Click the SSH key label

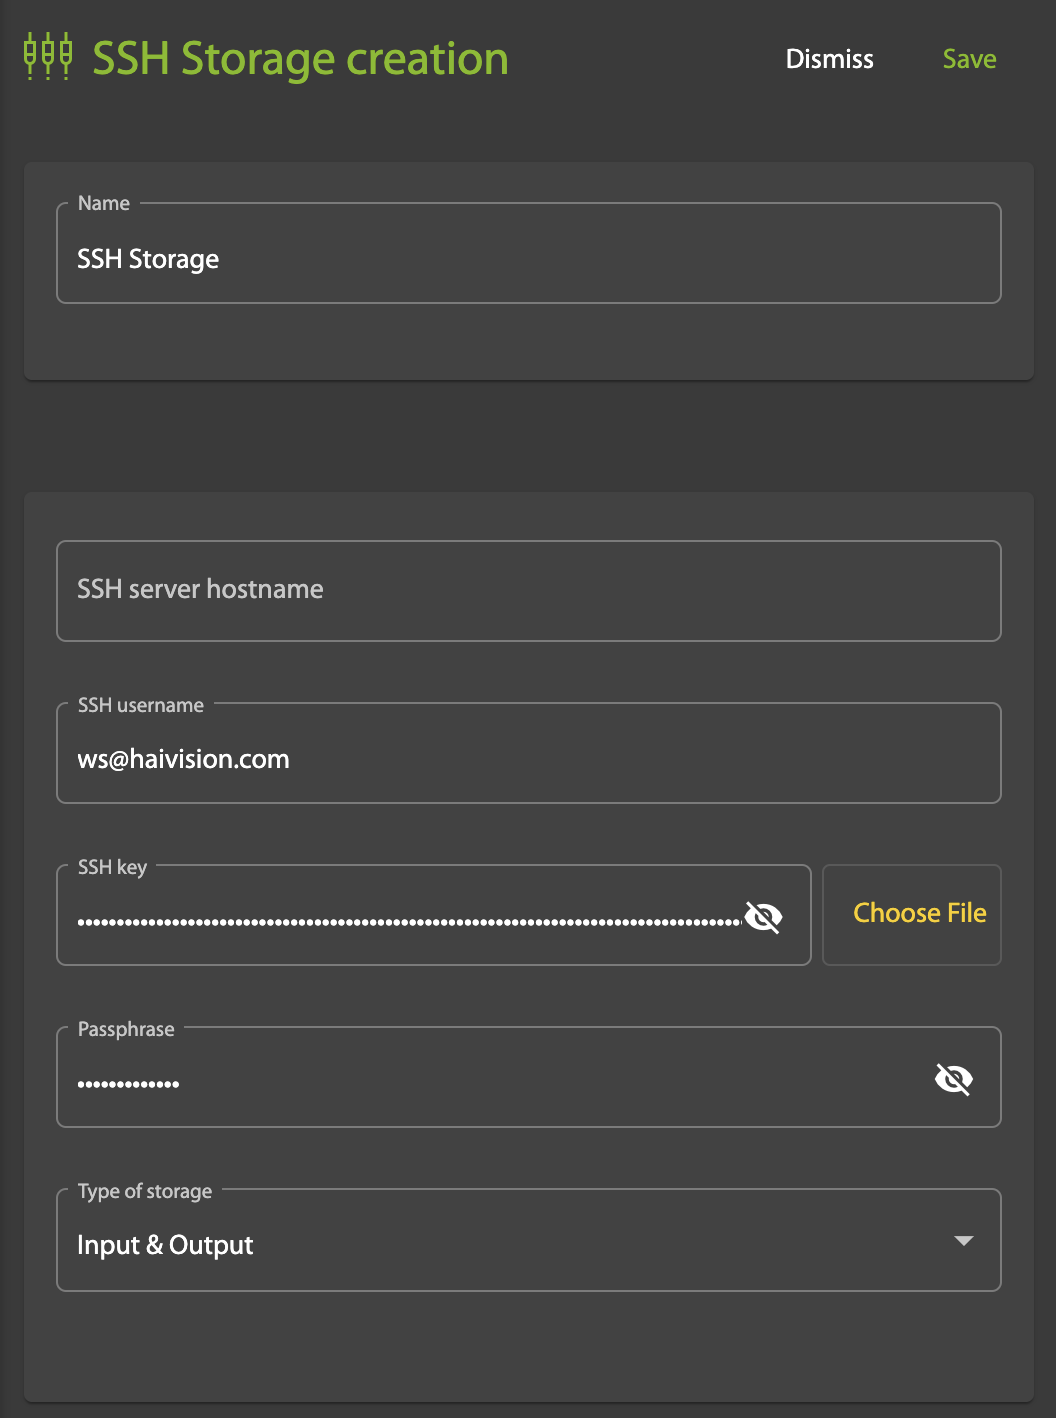(x=112, y=867)
